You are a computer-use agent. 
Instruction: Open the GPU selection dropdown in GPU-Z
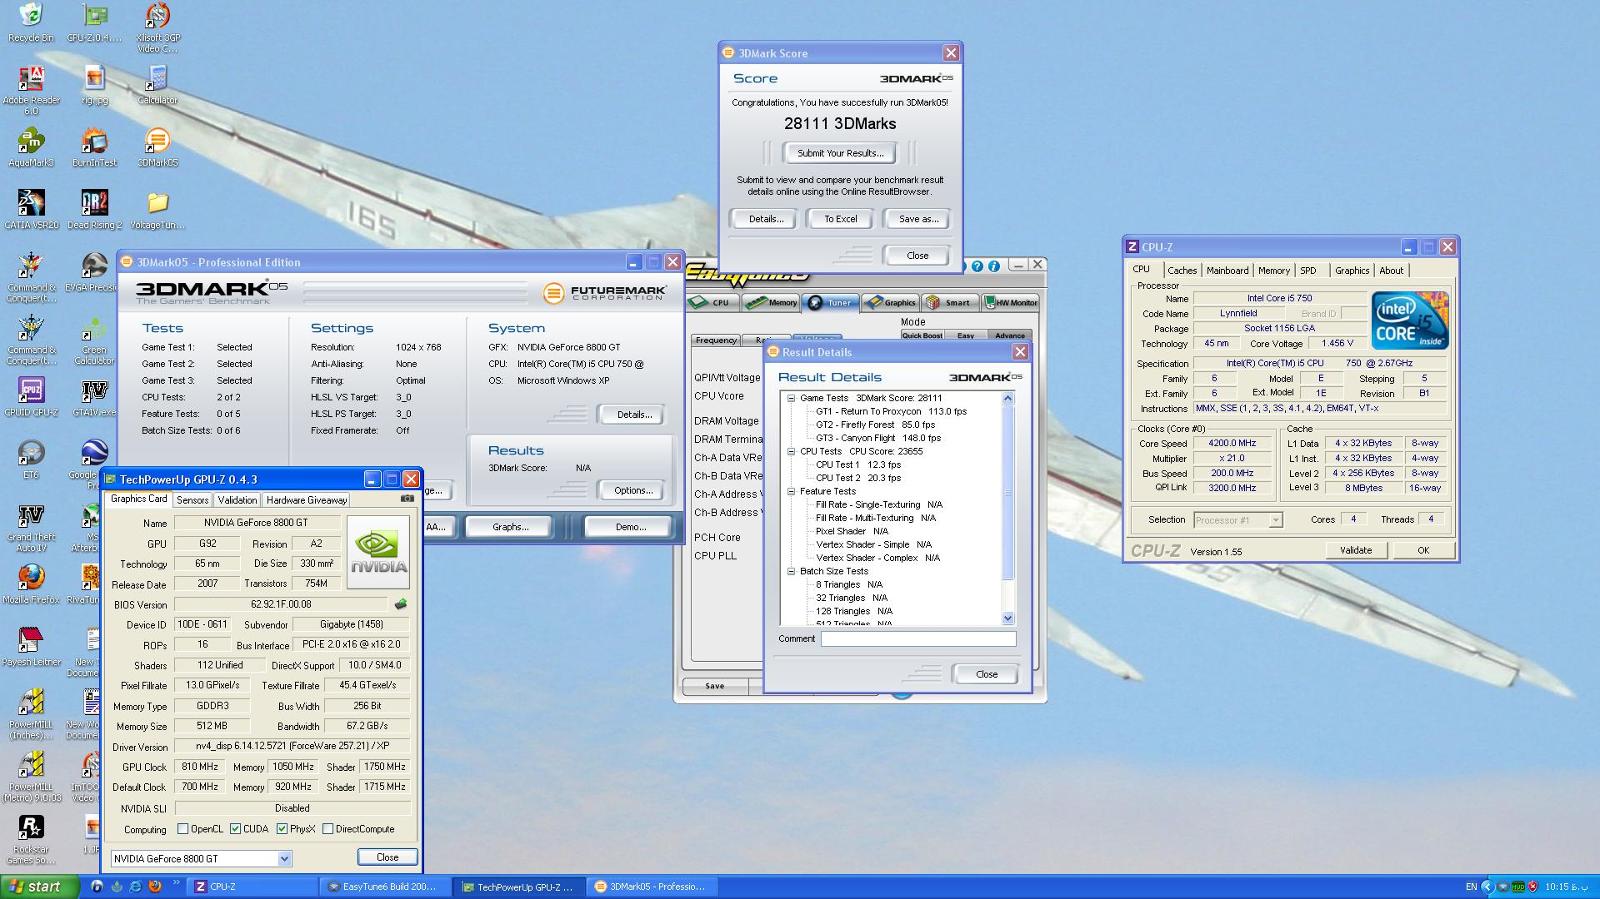[x=284, y=859]
